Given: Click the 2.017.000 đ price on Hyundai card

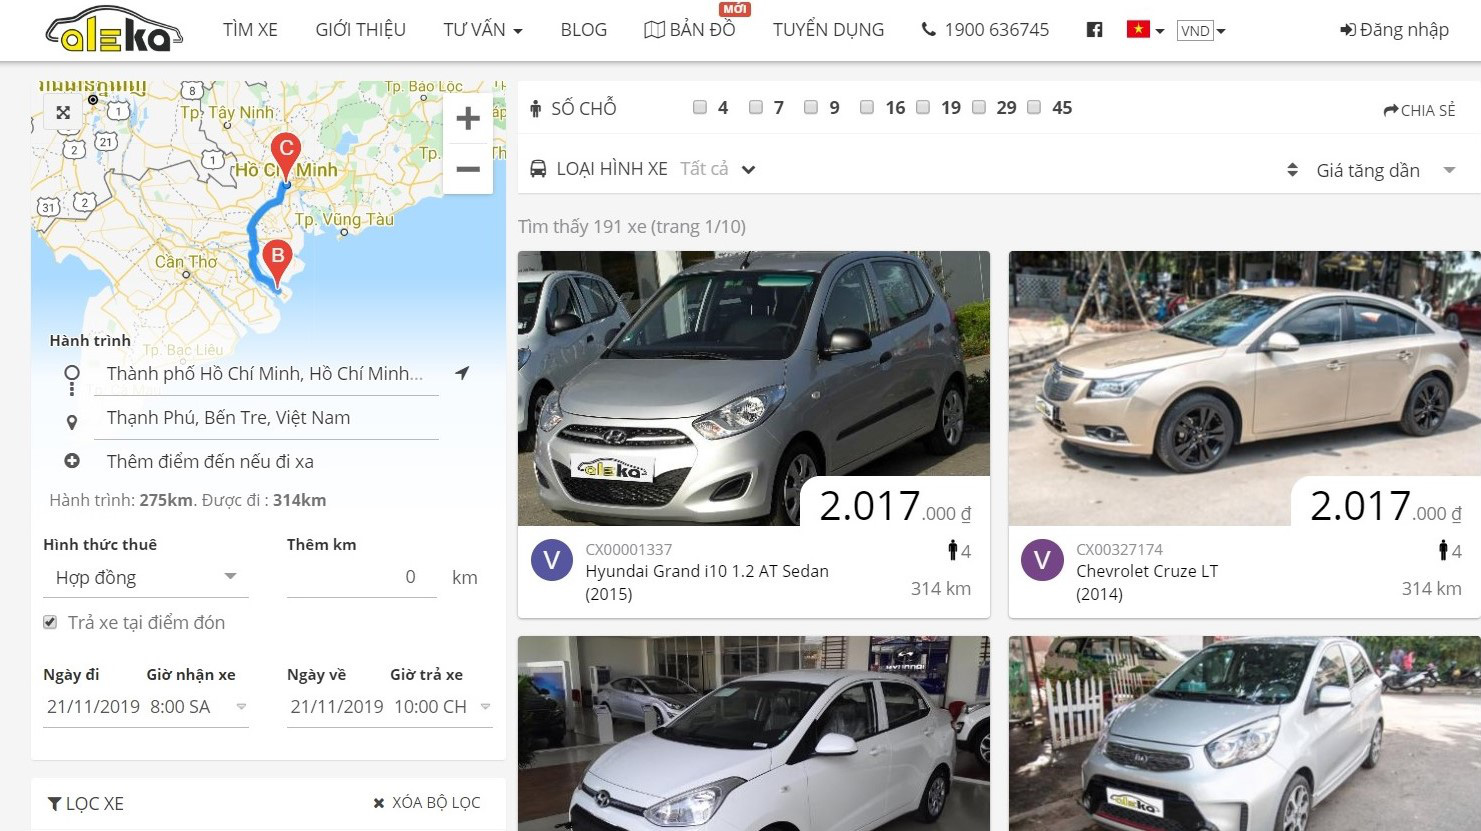Looking at the screenshot, I should (895, 507).
